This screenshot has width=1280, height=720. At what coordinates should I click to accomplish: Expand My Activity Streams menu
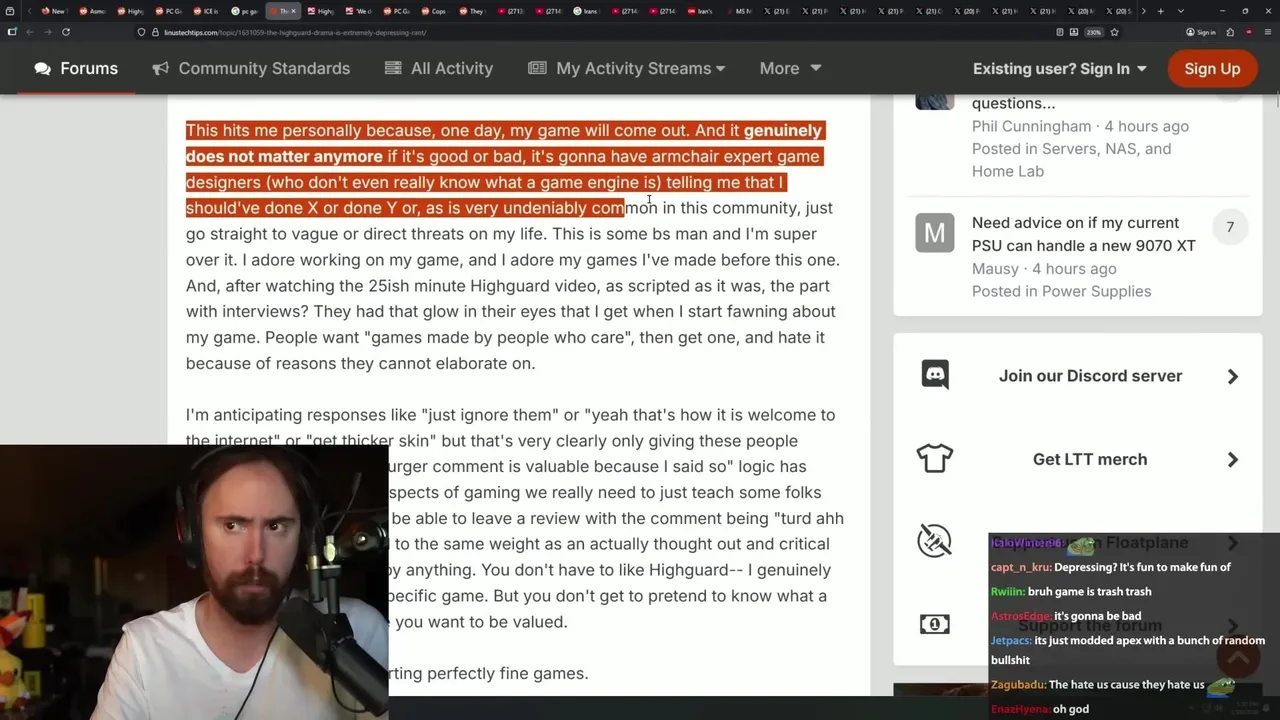coord(627,68)
